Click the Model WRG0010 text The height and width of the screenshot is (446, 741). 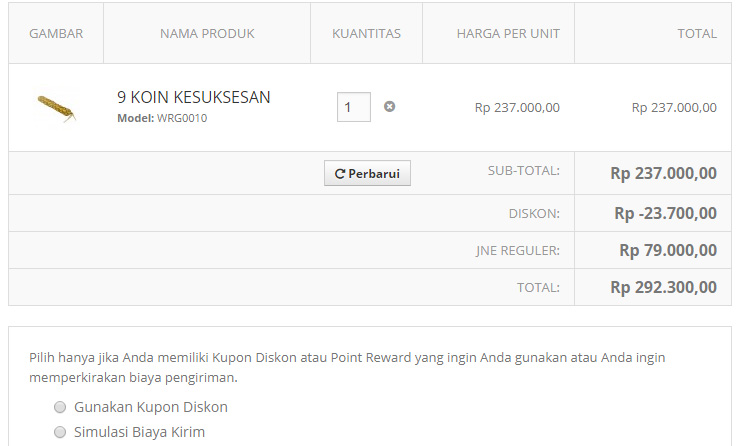[162, 118]
